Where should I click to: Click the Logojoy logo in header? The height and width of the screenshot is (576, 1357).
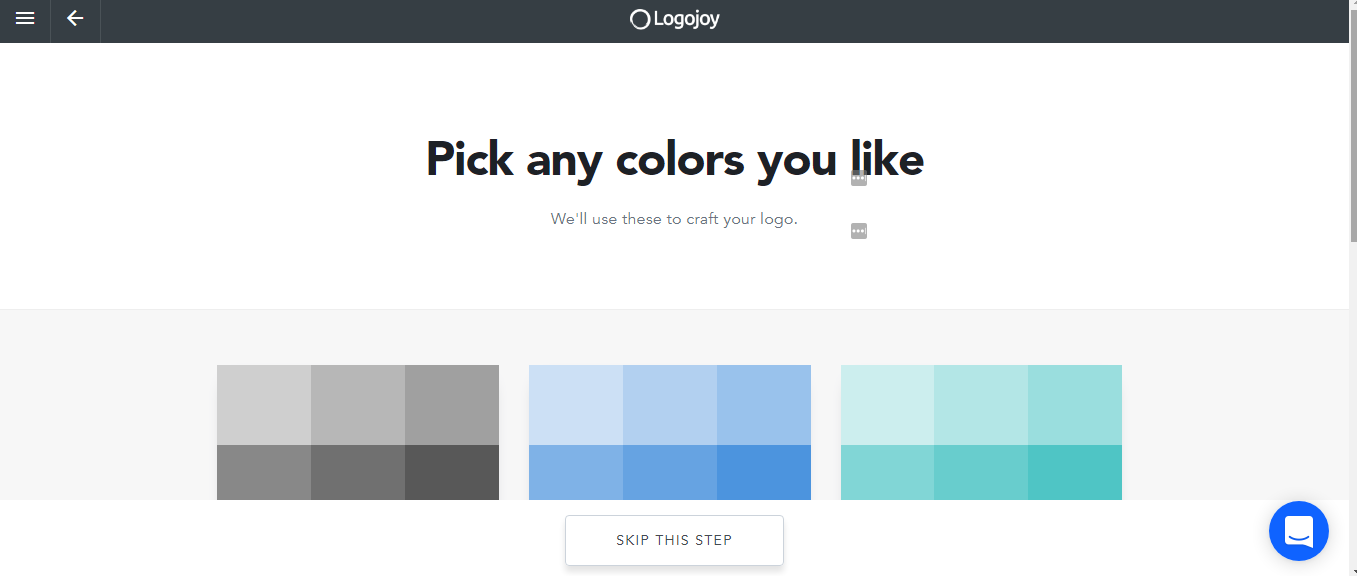[x=675, y=18]
